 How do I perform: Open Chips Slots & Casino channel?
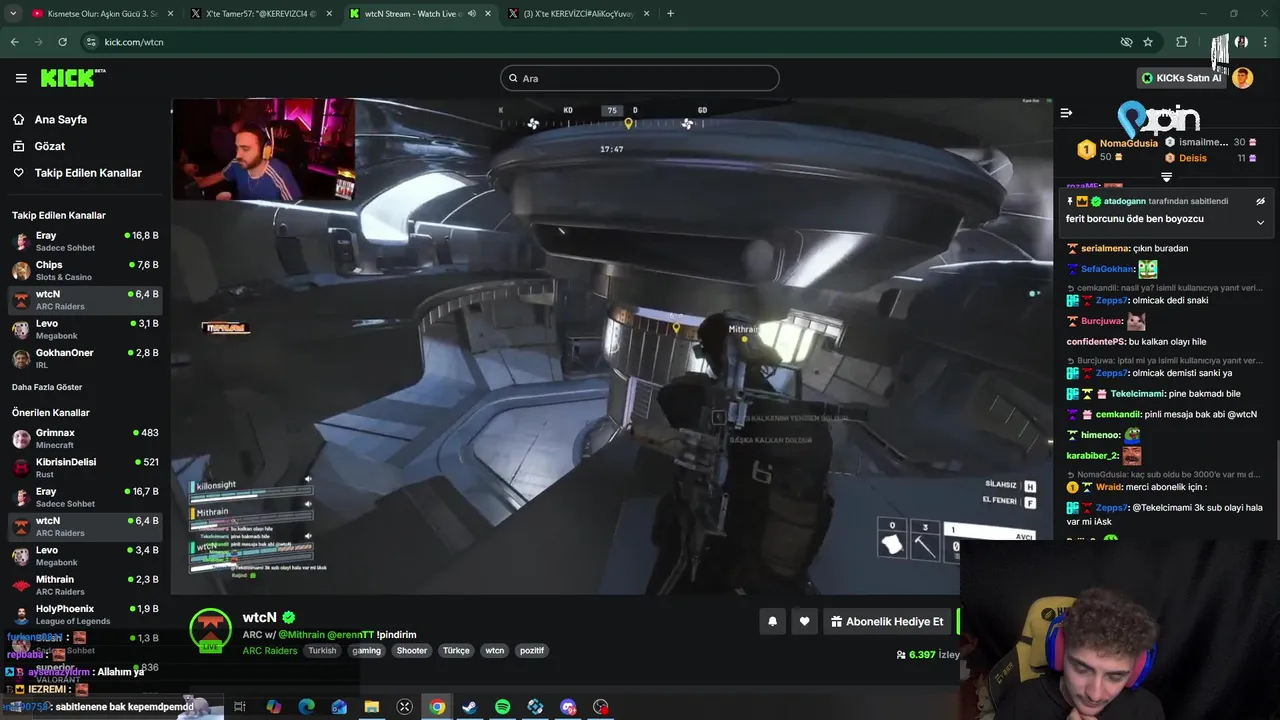pos(85,271)
